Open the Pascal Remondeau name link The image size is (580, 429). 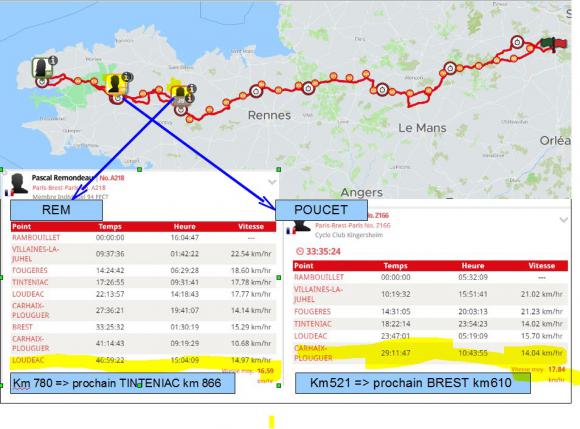point(64,178)
